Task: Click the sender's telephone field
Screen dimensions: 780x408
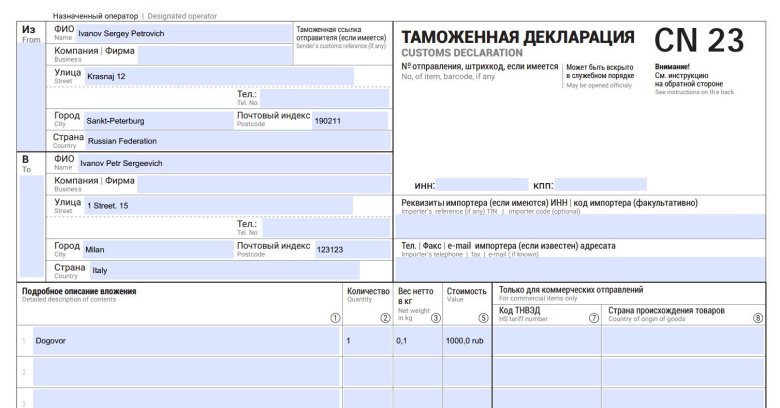Action: (x=323, y=98)
